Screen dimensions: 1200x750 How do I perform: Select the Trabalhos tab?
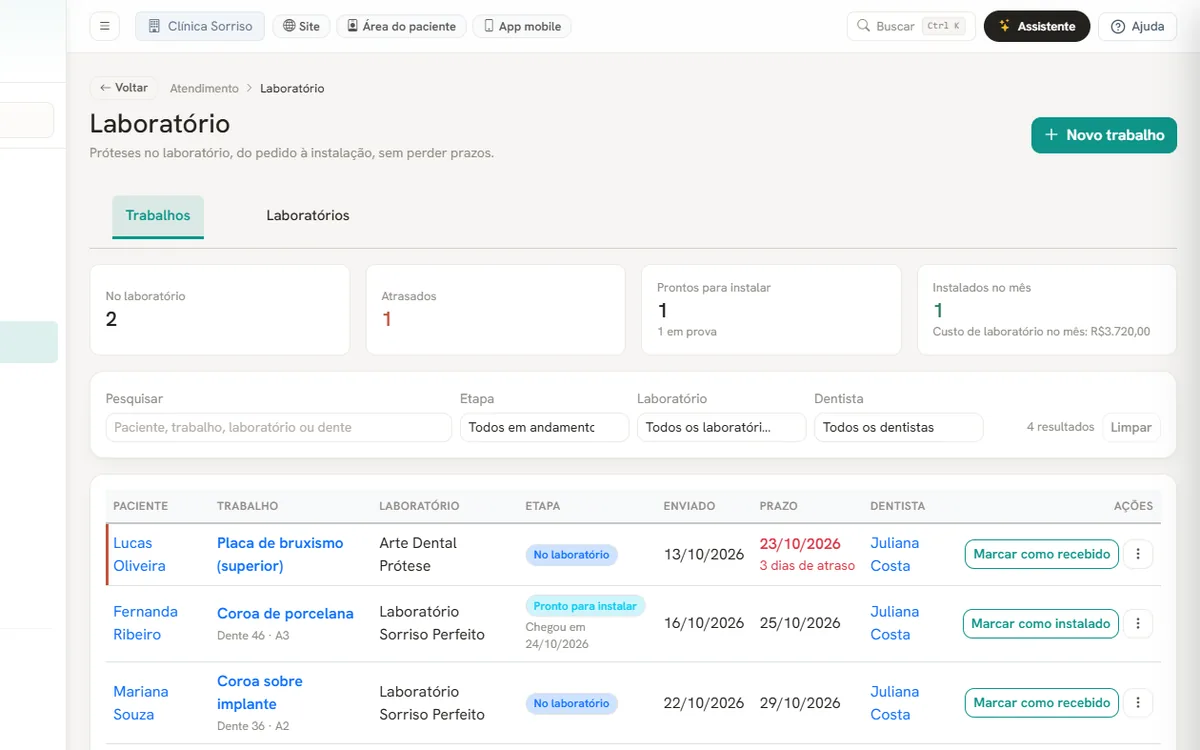pyautogui.click(x=158, y=216)
